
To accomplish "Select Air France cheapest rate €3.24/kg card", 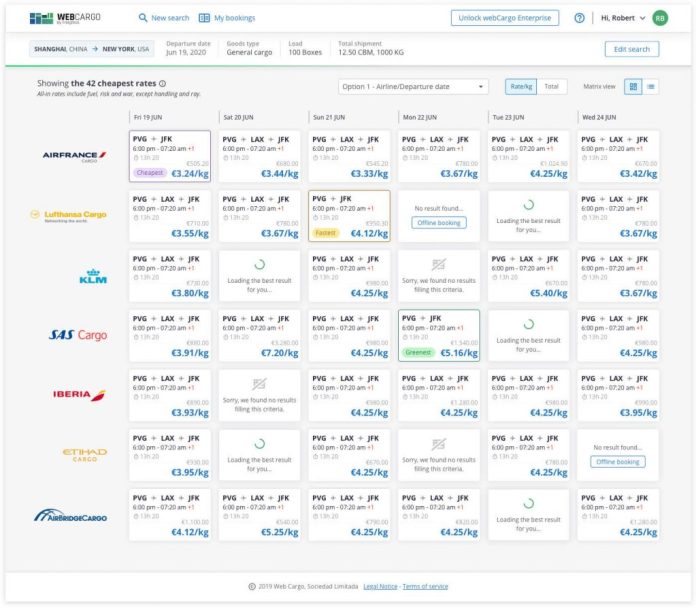I will click(x=170, y=156).
